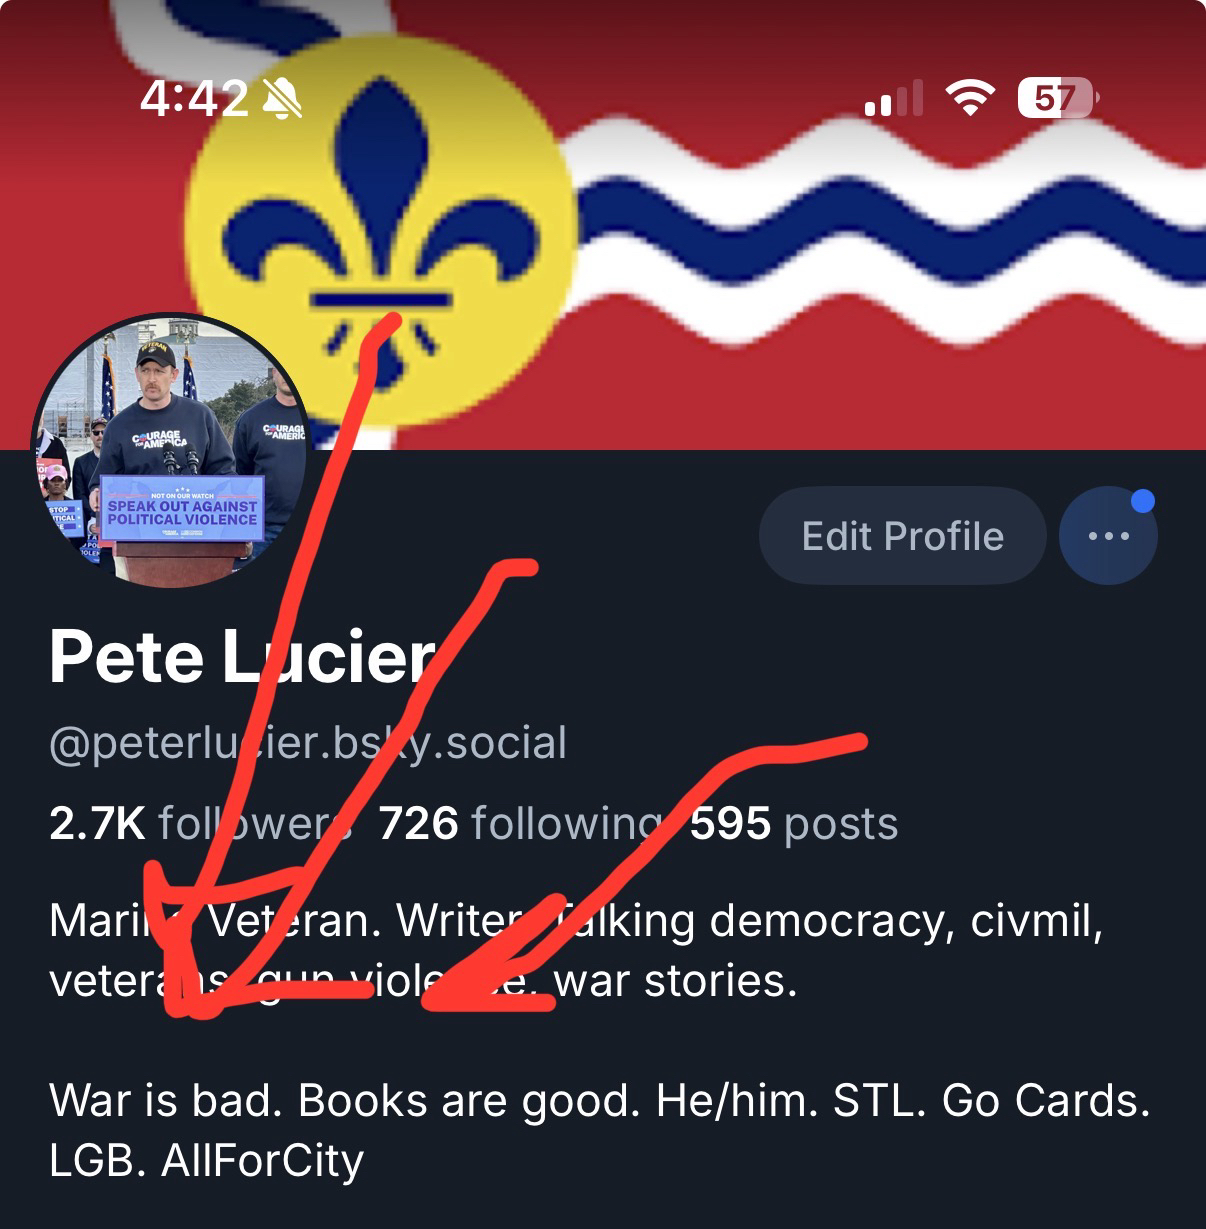The height and width of the screenshot is (1229, 1206).
Task: Open the three-dot more options menu
Action: (1108, 536)
